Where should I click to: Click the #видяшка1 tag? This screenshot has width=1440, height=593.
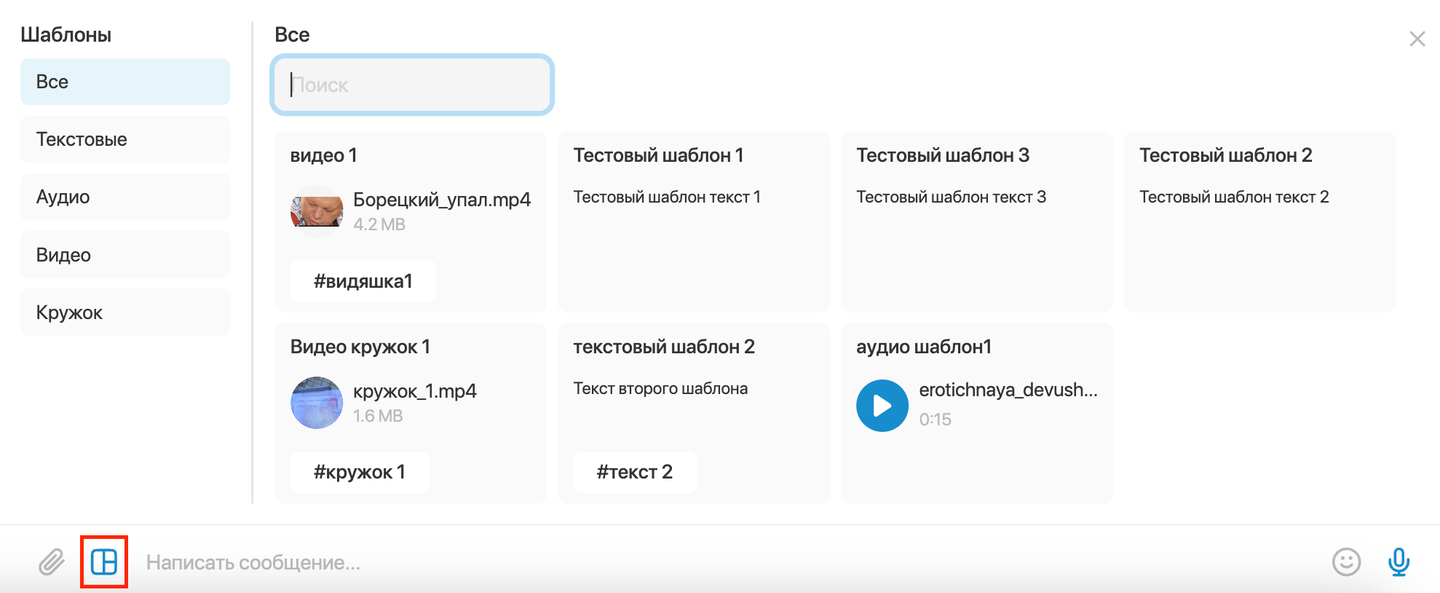point(363,281)
